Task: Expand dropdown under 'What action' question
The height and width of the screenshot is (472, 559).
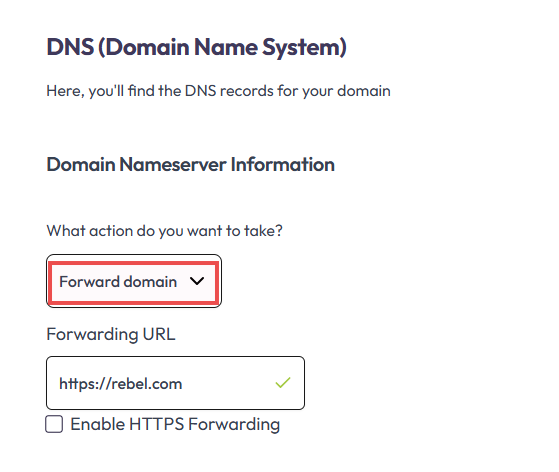Action: point(134,281)
